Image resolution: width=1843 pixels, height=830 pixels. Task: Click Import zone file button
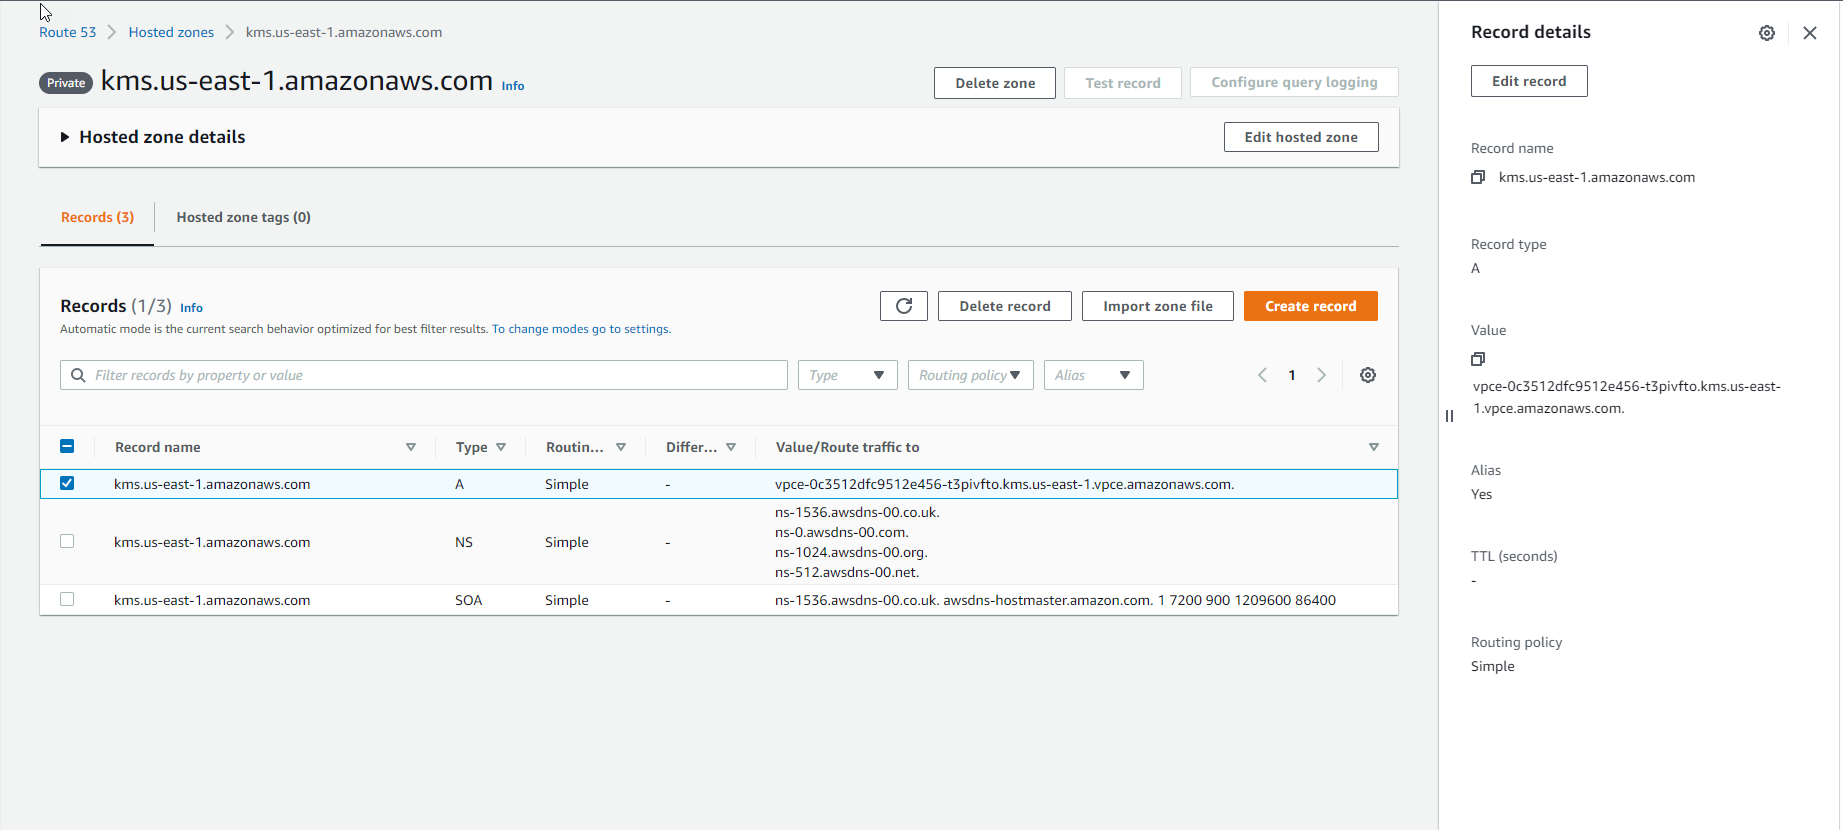coord(1158,306)
